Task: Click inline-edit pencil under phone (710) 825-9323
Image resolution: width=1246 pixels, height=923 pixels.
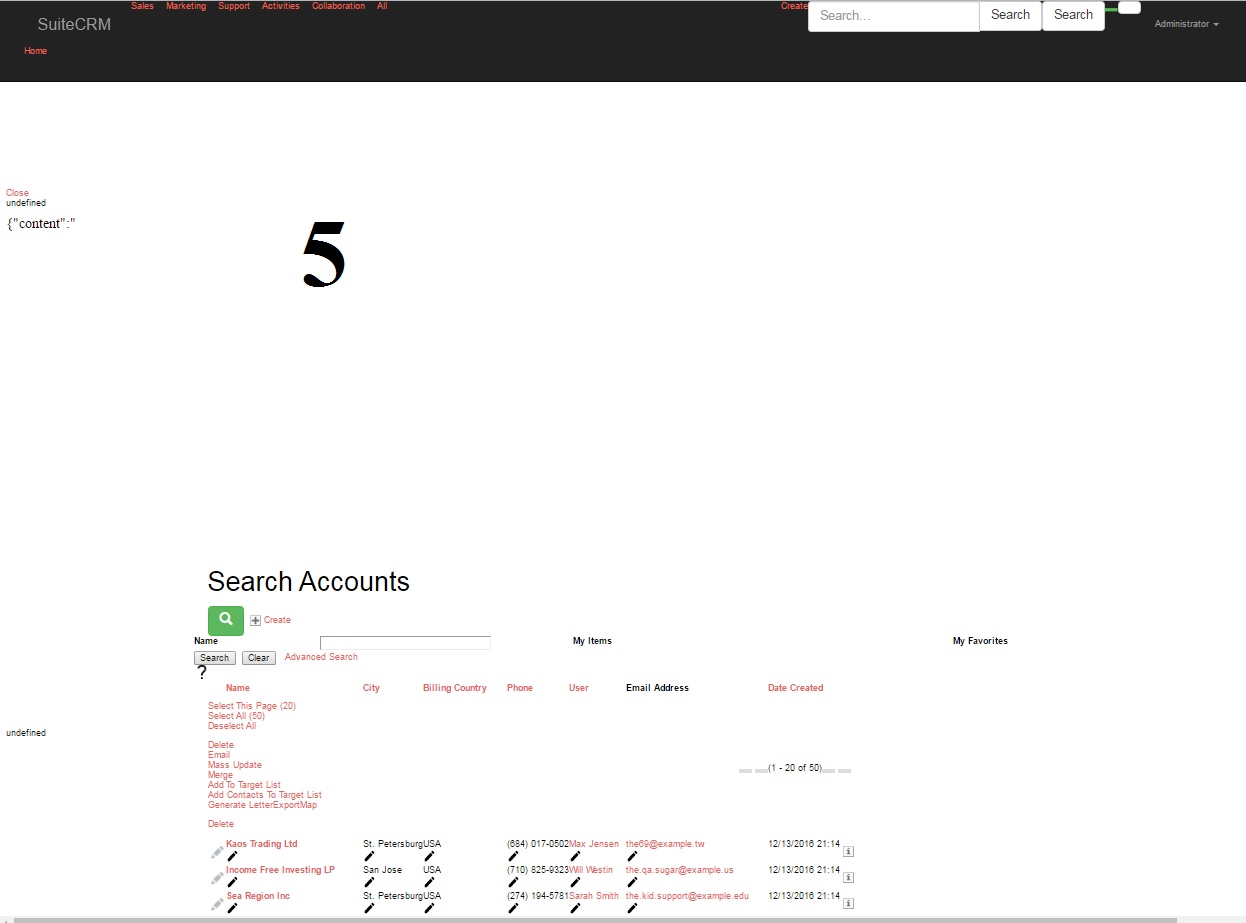Action: pyautogui.click(x=513, y=882)
